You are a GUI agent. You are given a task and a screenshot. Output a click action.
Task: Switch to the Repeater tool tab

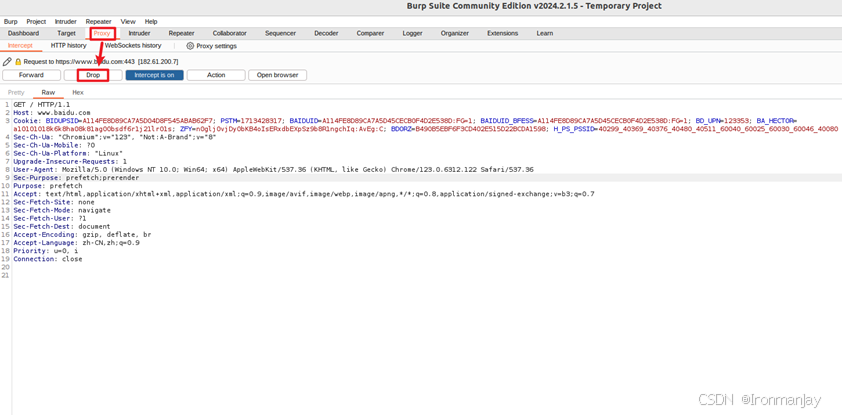click(182, 33)
